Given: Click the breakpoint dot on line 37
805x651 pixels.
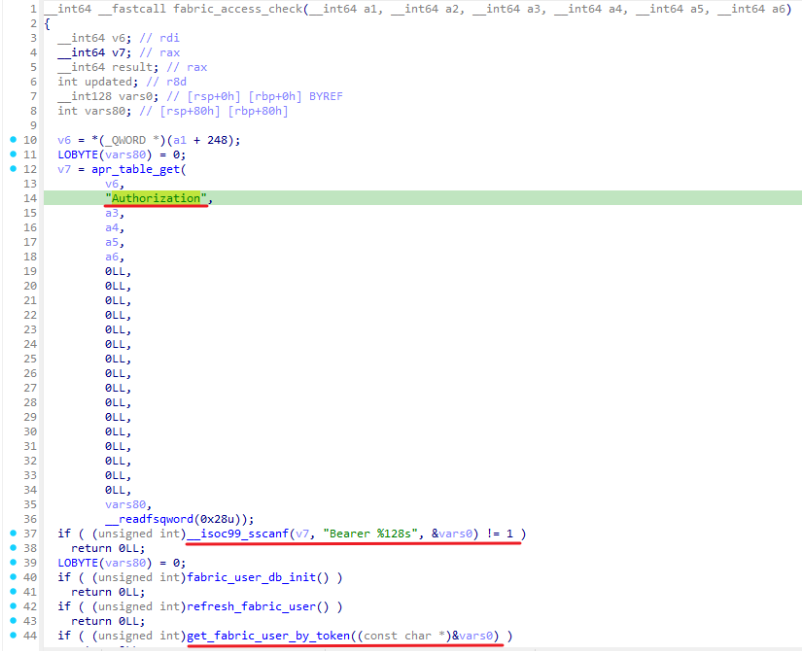Looking at the screenshot, I should (x=13, y=533).
